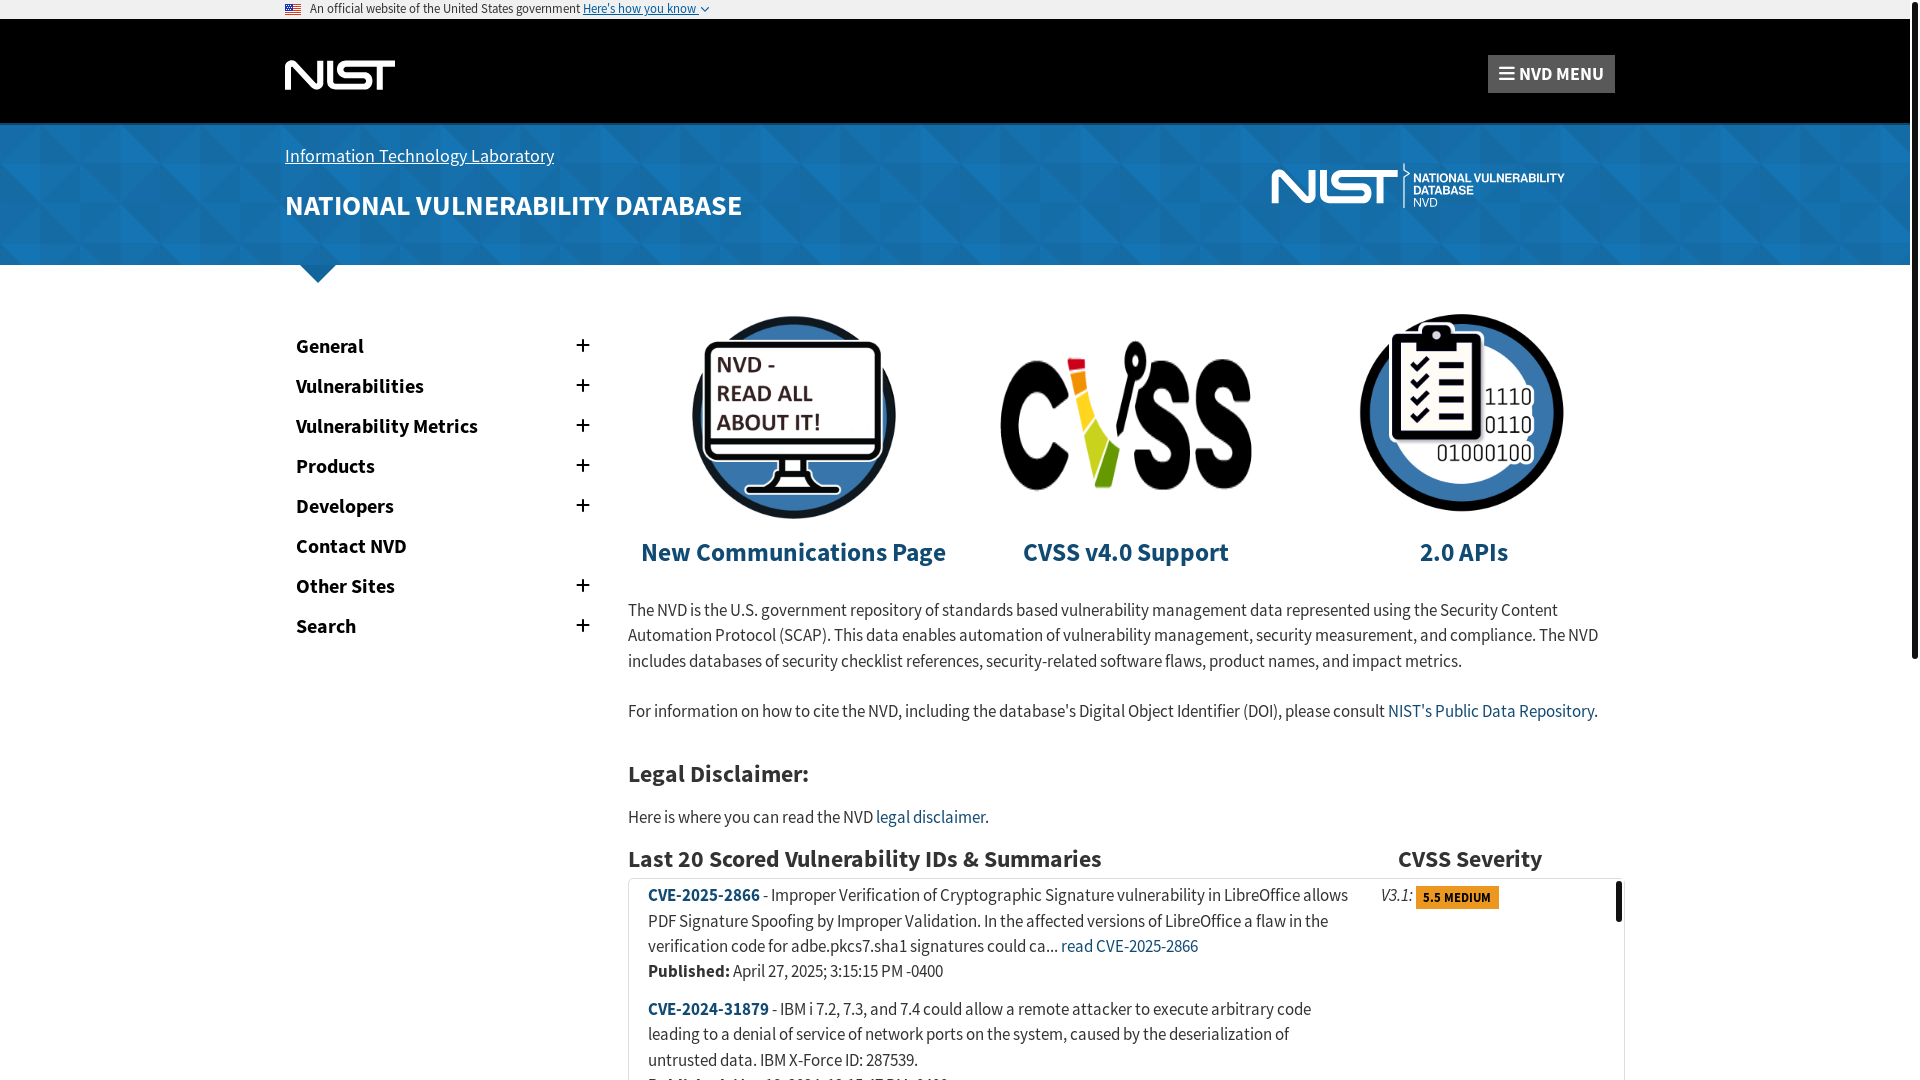Open the CVE-2025-2866 entry link
This screenshot has width=1920, height=1080.
tap(703, 895)
